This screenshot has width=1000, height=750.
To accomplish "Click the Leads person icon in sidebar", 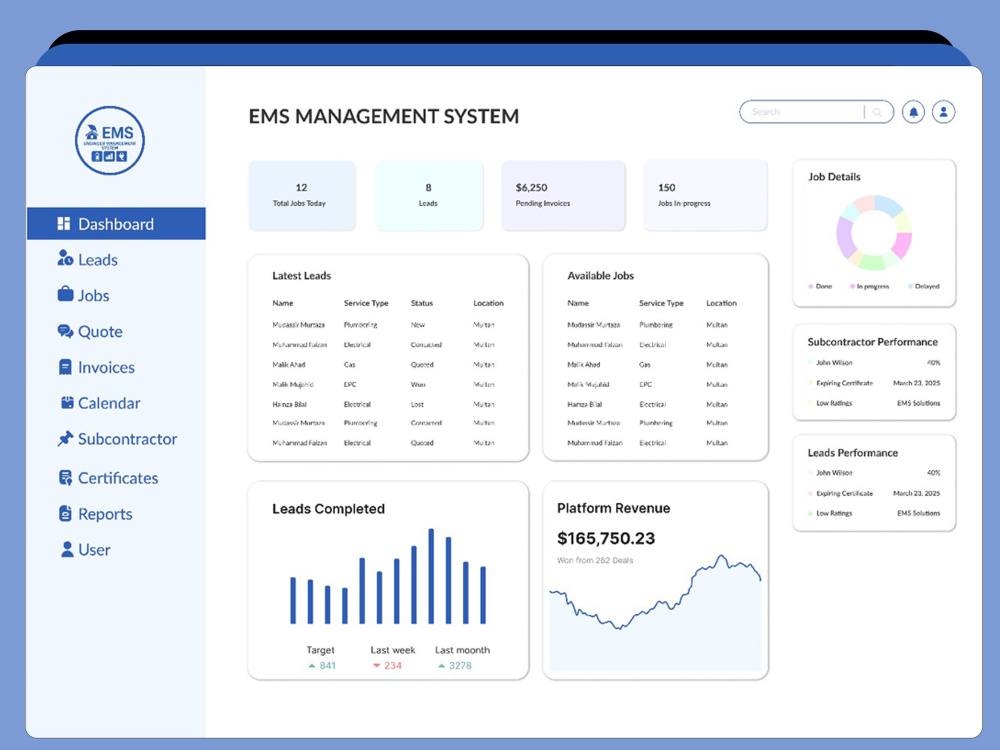I will click(65, 258).
